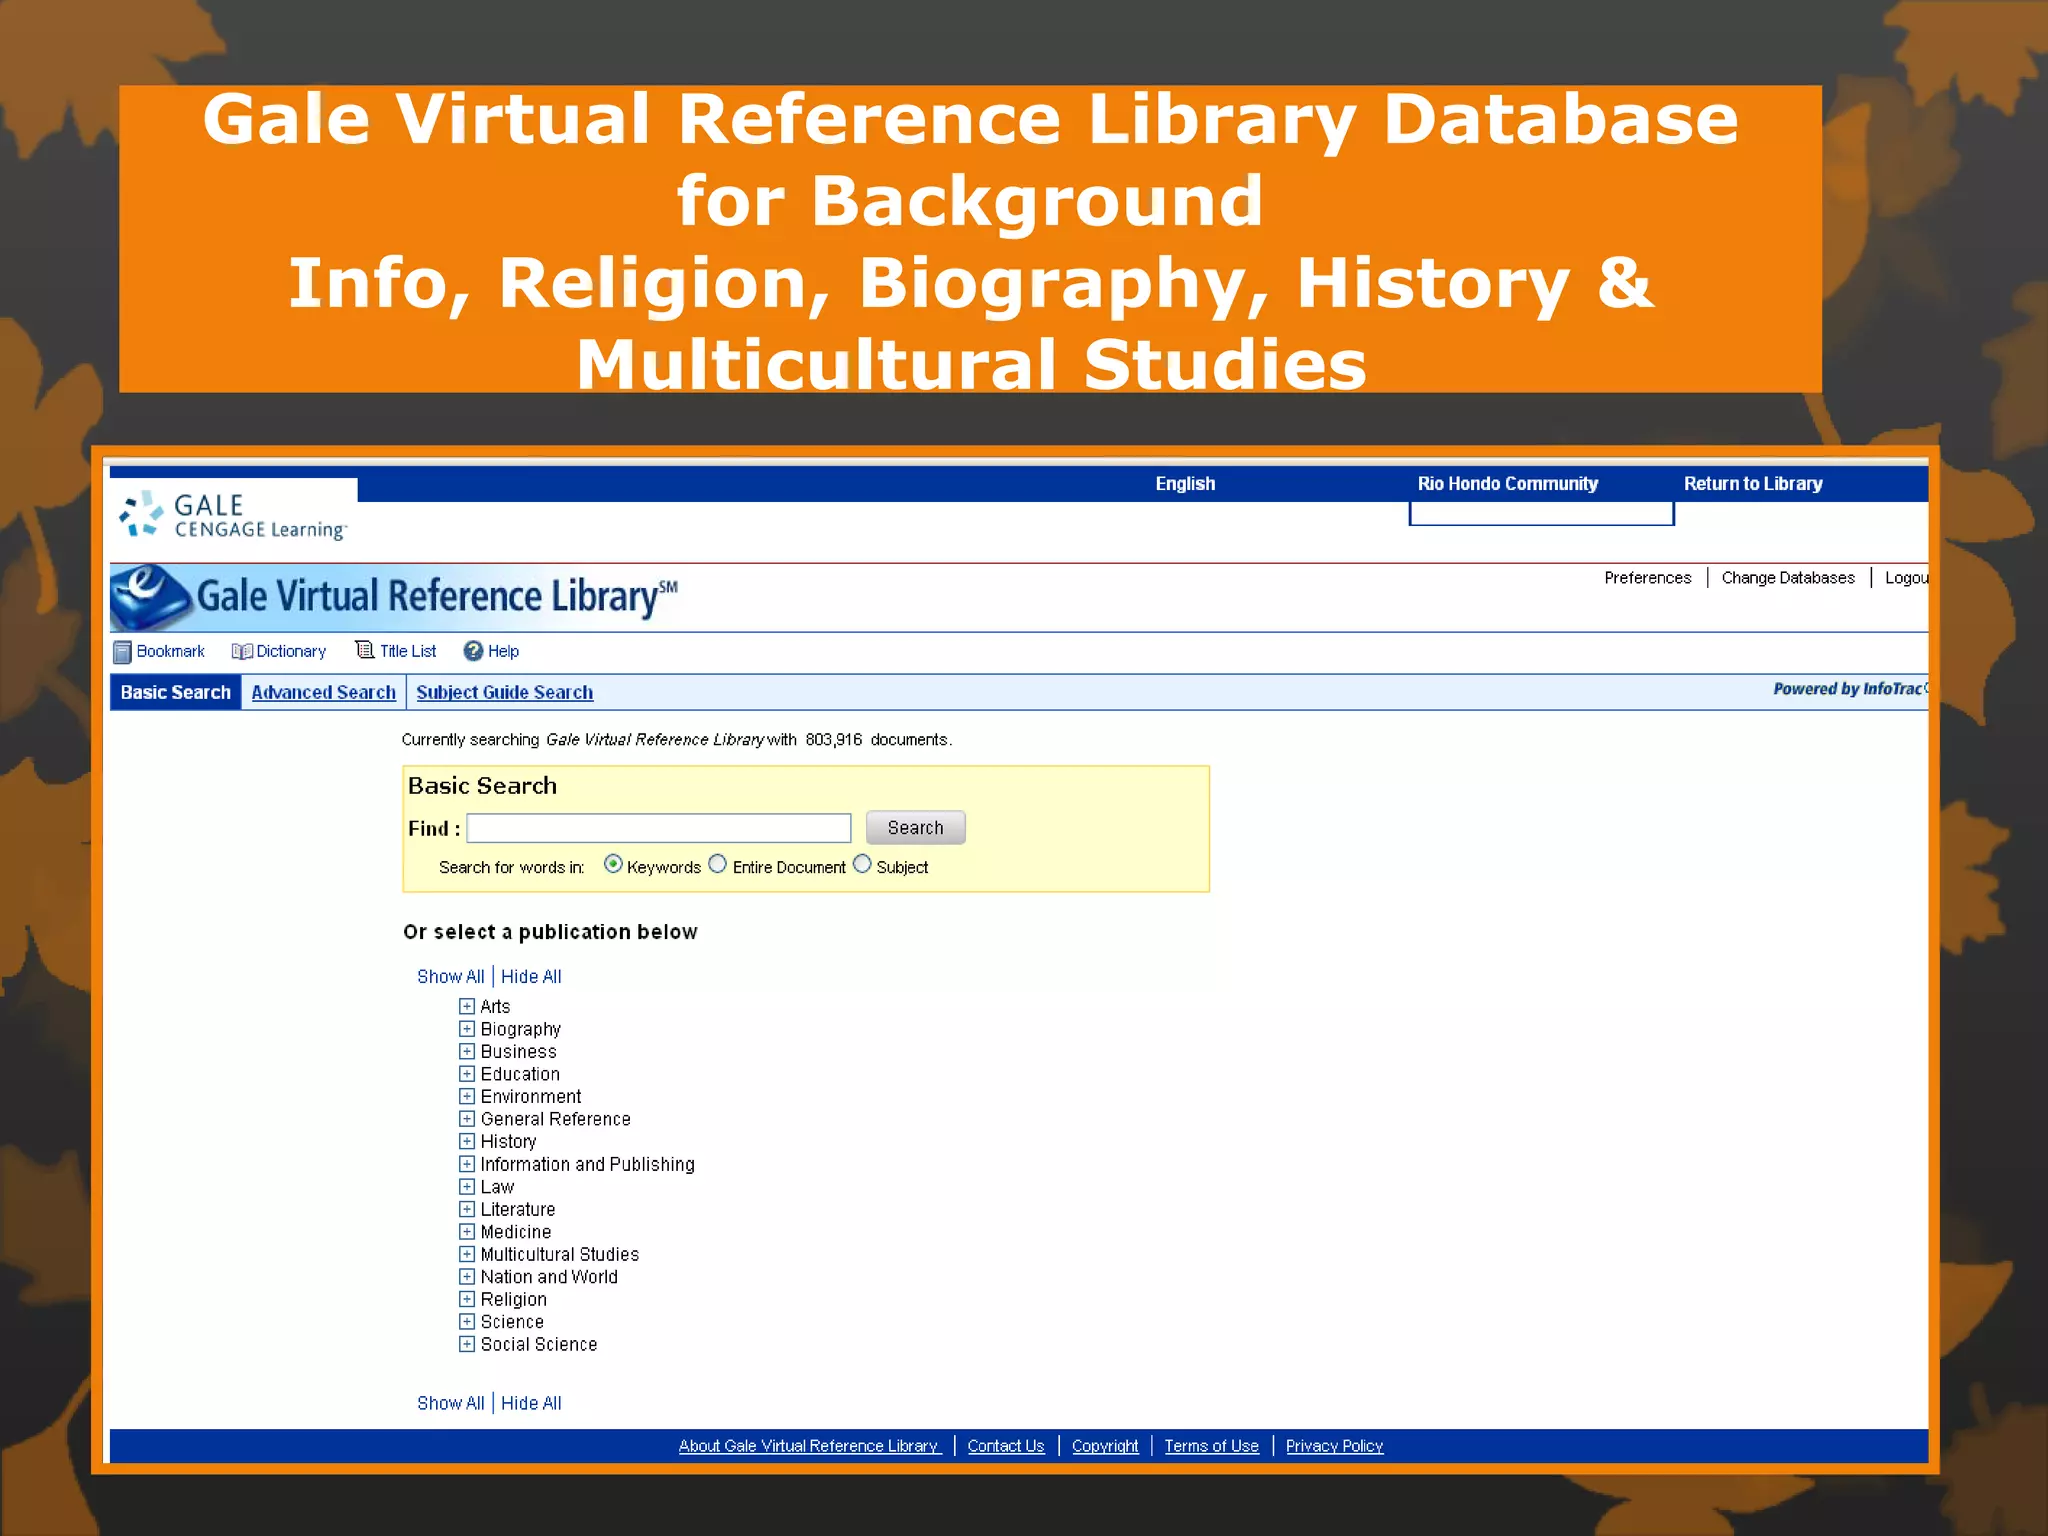Click the Title List icon
2048x1536 pixels.
(x=365, y=650)
